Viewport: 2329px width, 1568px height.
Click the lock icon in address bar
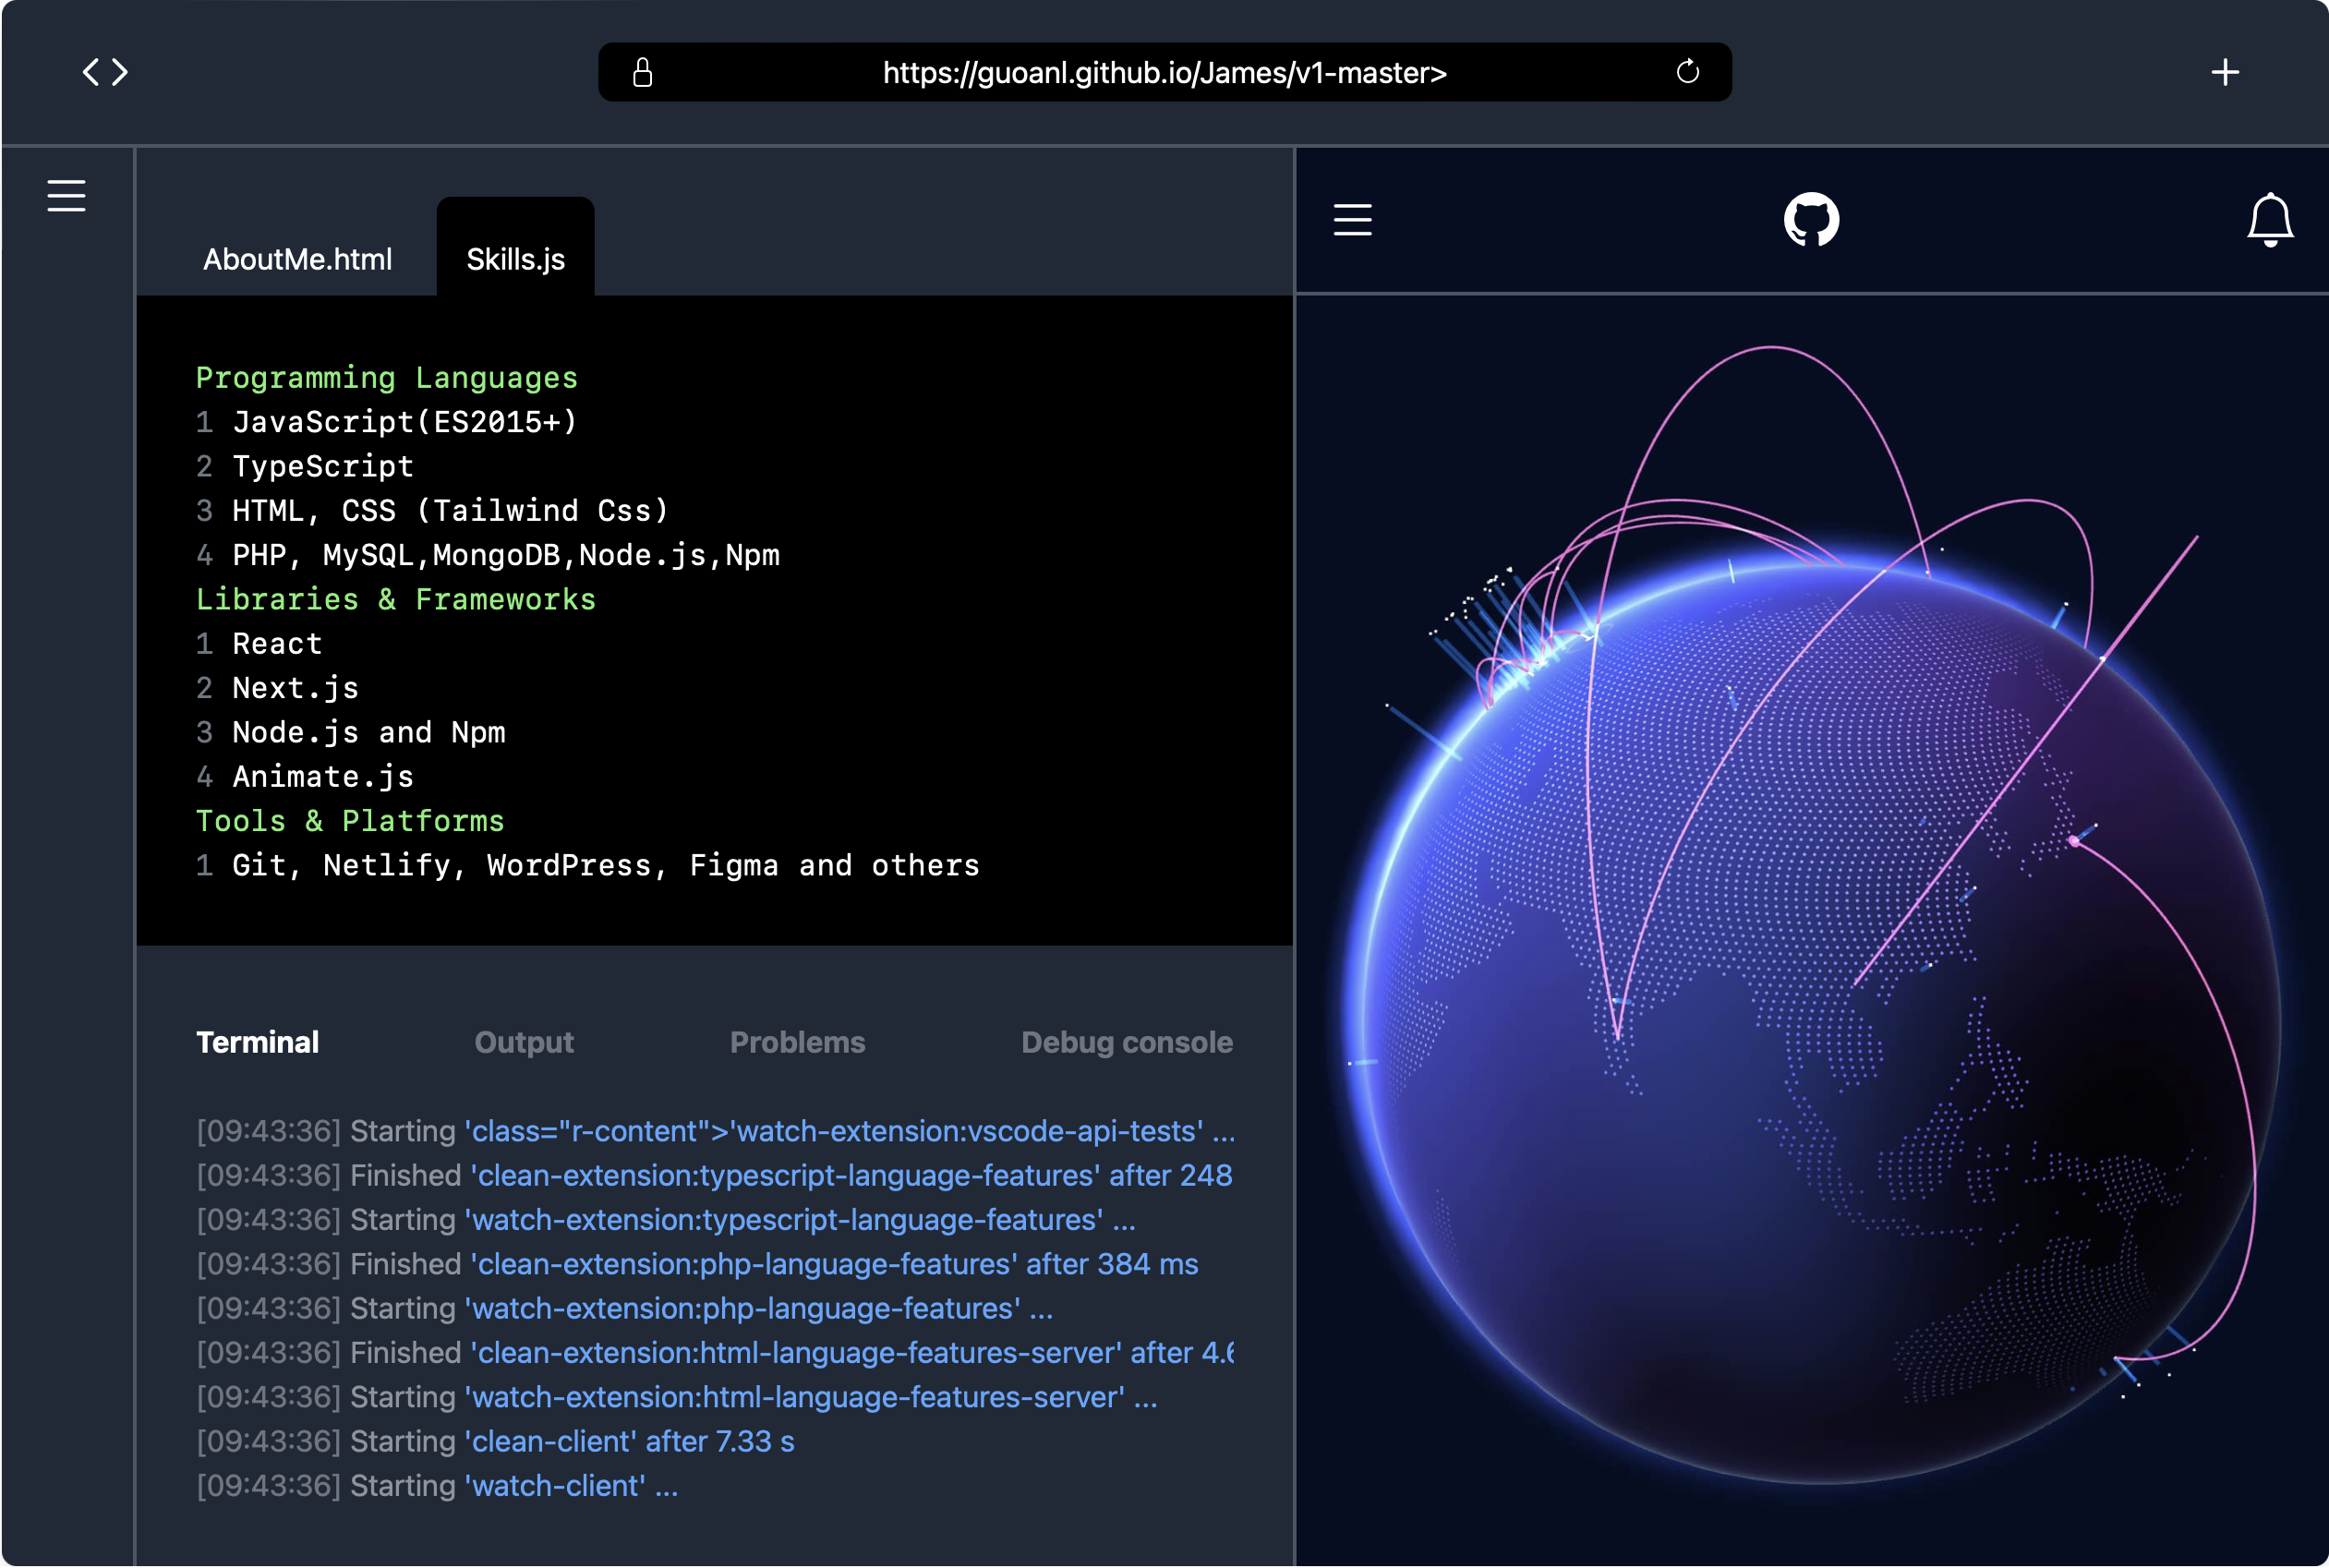pos(642,72)
